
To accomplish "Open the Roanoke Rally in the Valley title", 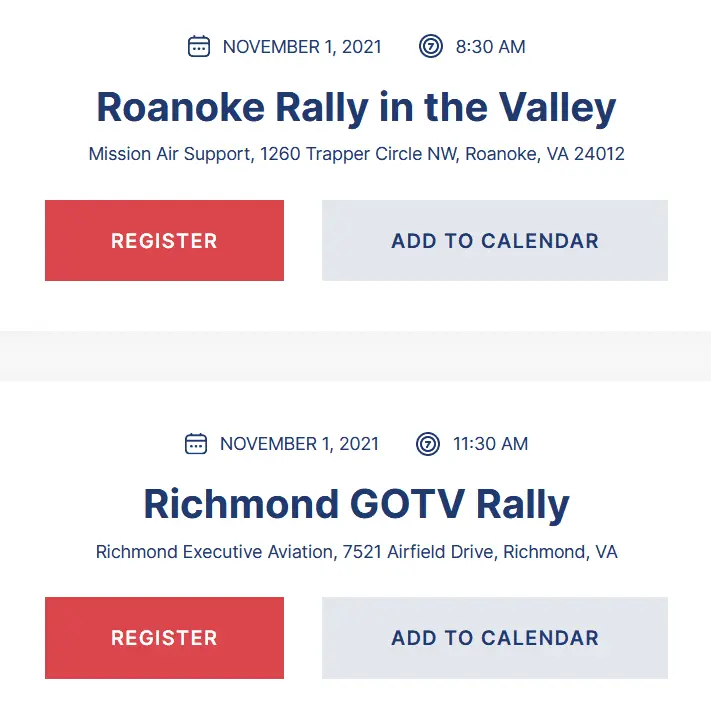I will coord(356,107).
